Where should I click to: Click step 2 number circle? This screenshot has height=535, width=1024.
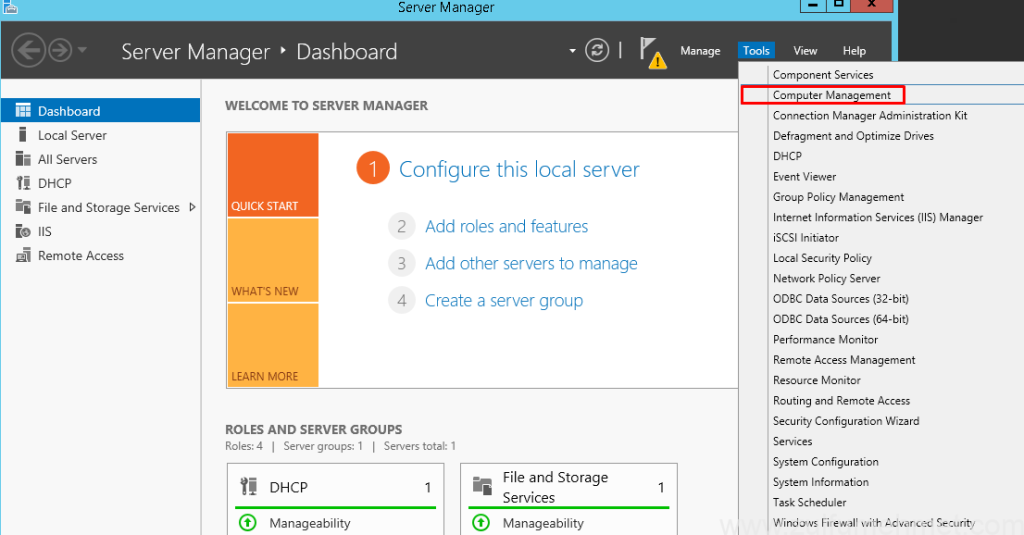pyautogui.click(x=402, y=226)
